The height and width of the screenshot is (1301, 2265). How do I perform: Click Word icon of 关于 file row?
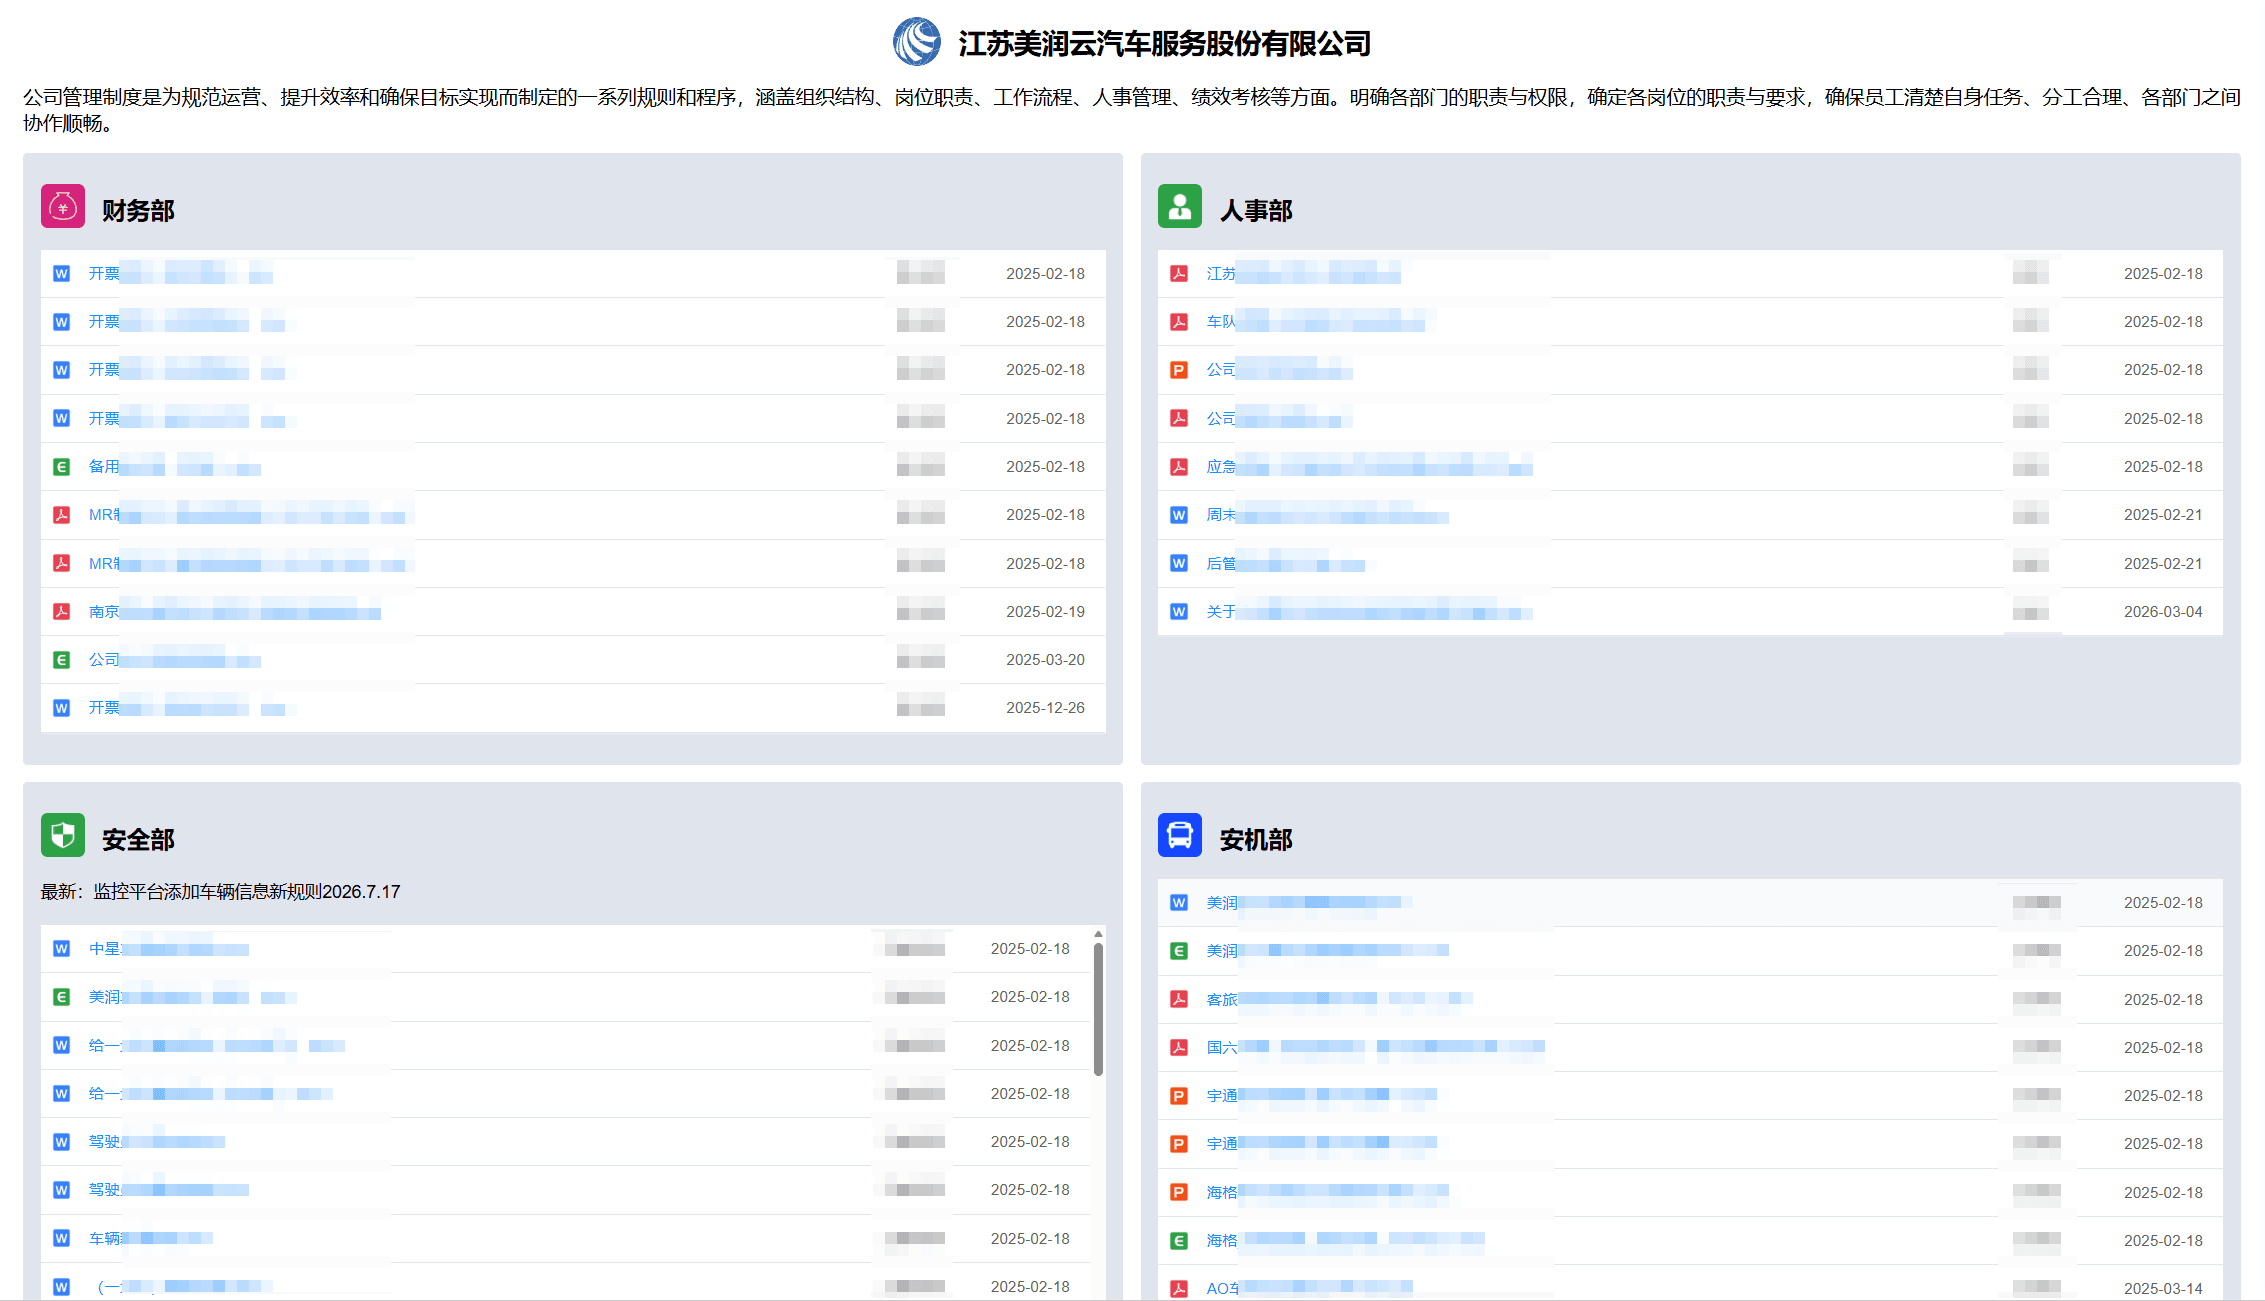pos(1179,611)
